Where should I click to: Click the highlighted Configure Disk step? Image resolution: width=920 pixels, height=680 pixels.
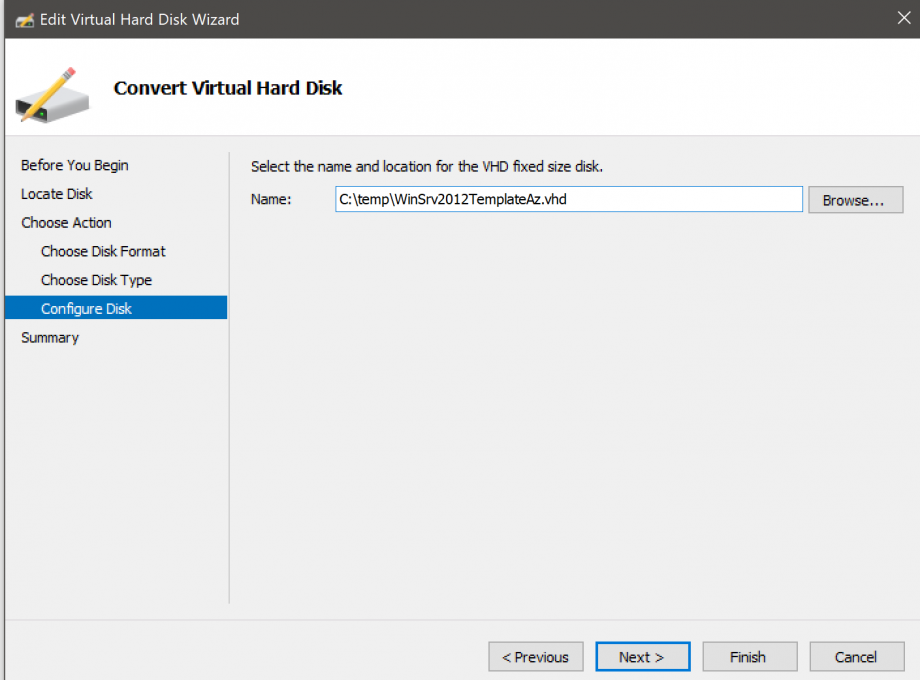pyautogui.click(x=85, y=308)
